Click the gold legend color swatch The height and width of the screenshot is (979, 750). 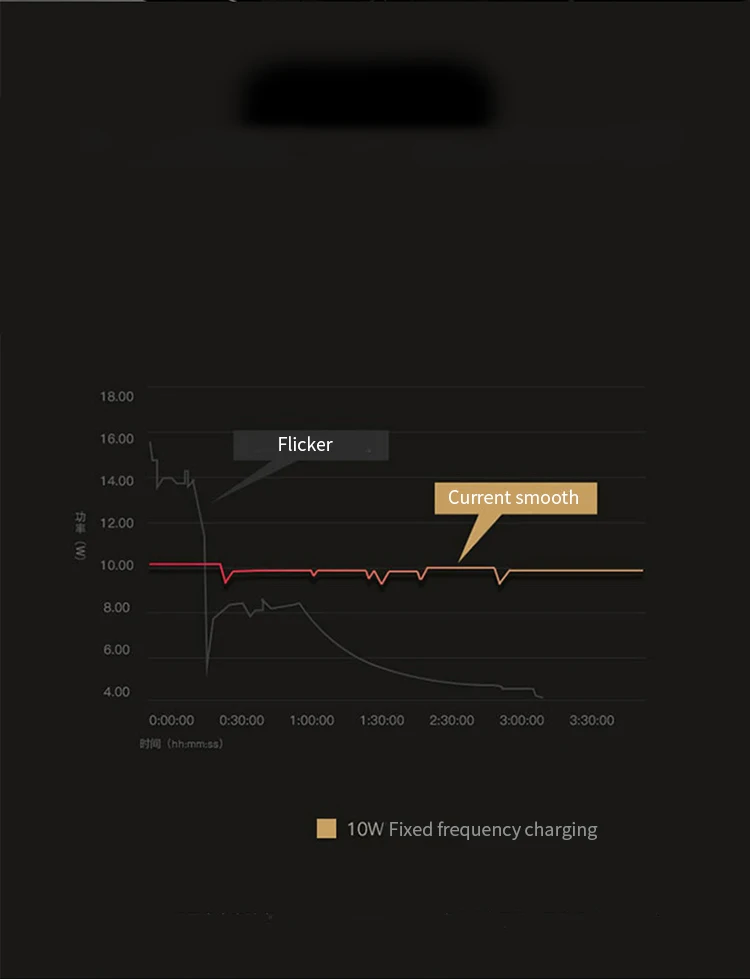326,829
